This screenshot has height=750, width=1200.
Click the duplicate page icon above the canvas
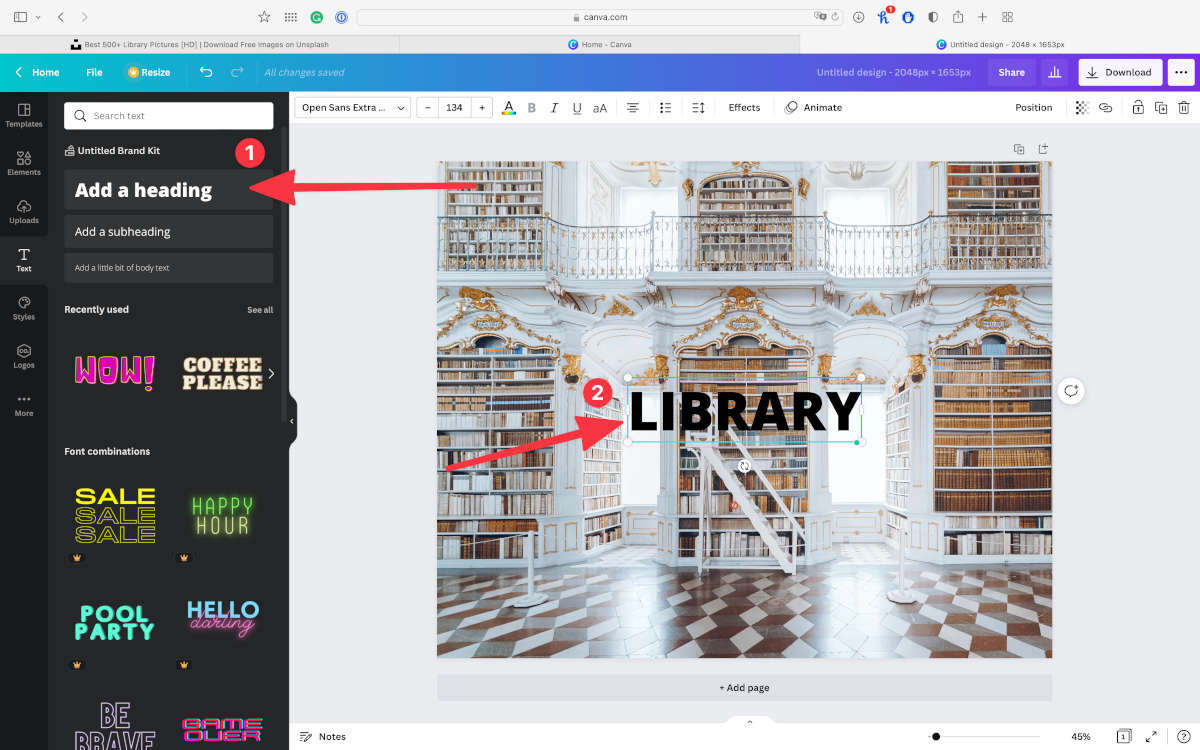pyautogui.click(x=1019, y=149)
